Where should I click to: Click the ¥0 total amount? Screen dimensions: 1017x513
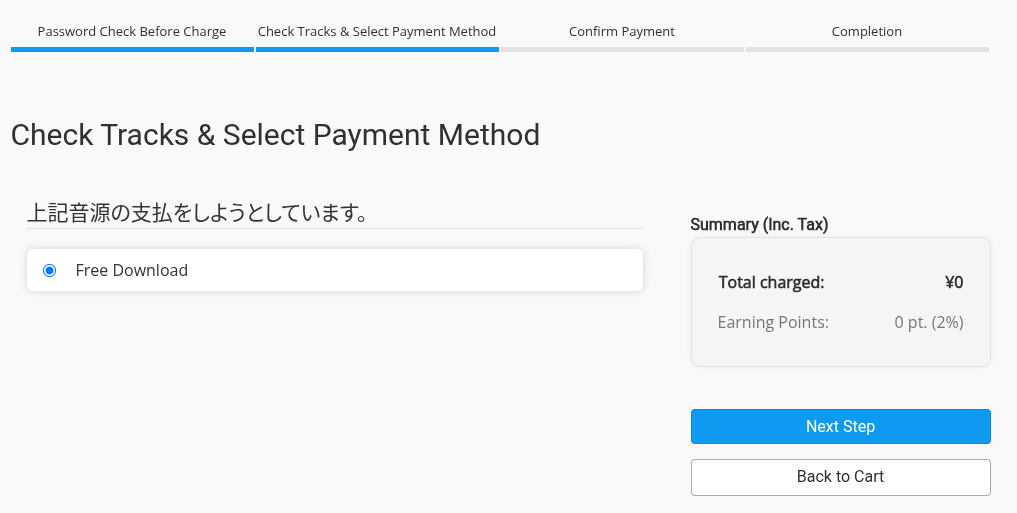953,282
